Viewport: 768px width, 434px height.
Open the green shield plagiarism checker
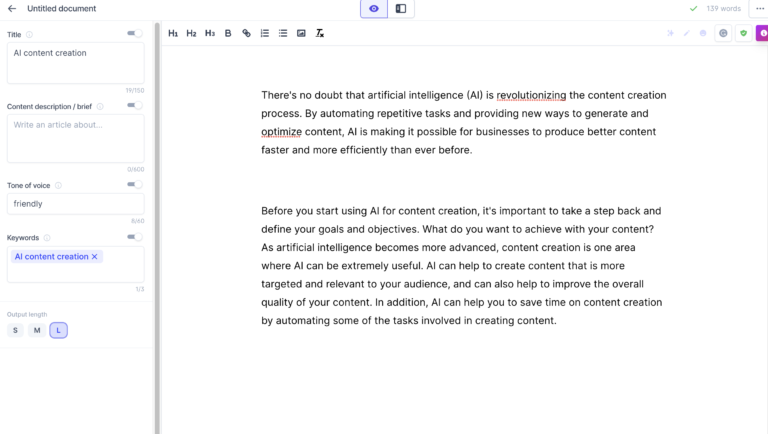pos(744,33)
